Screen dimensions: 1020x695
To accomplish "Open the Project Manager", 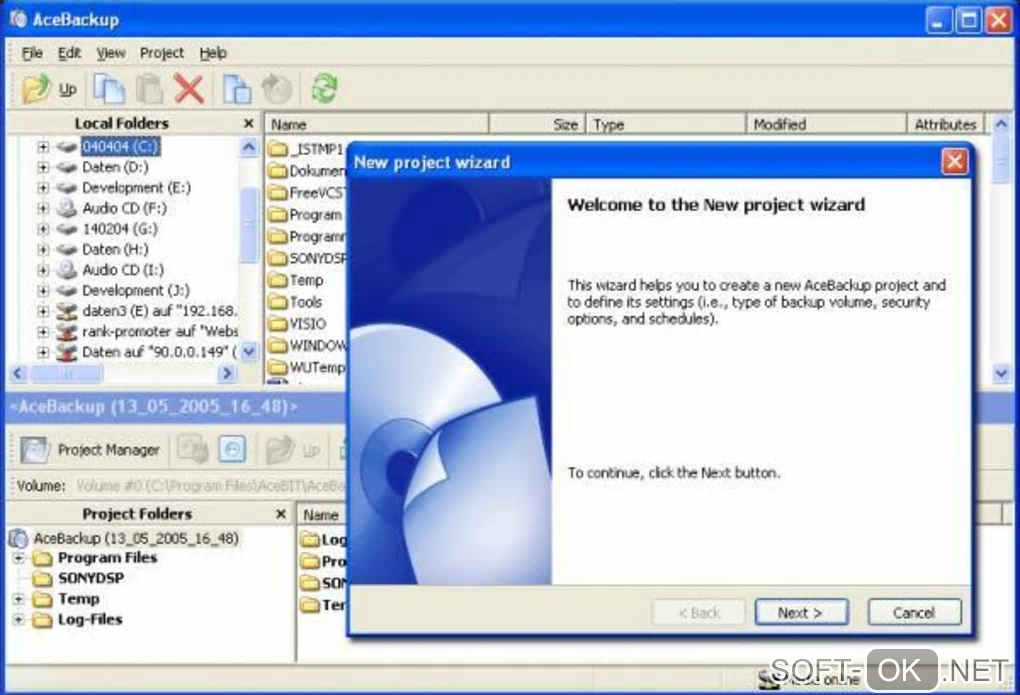I will point(90,450).
